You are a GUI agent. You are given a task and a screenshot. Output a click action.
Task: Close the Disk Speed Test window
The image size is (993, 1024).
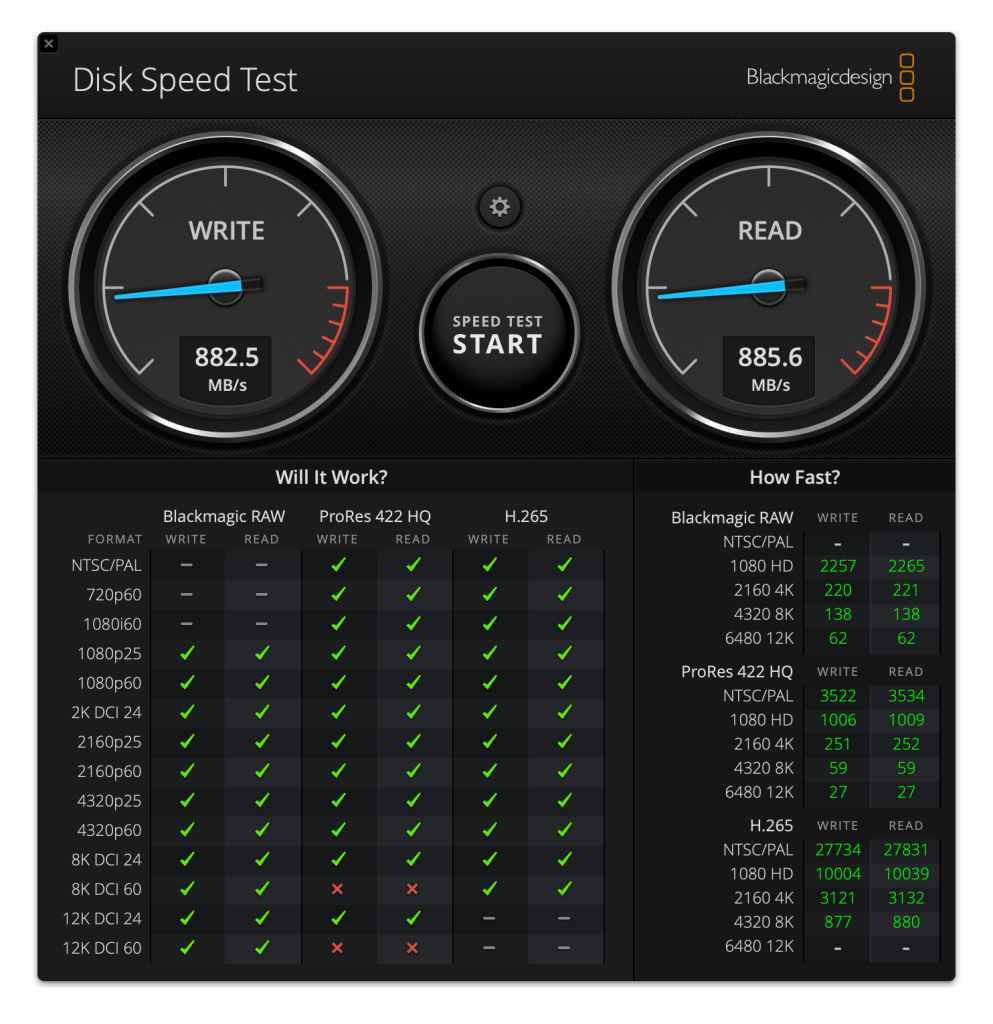pos(49,44)
